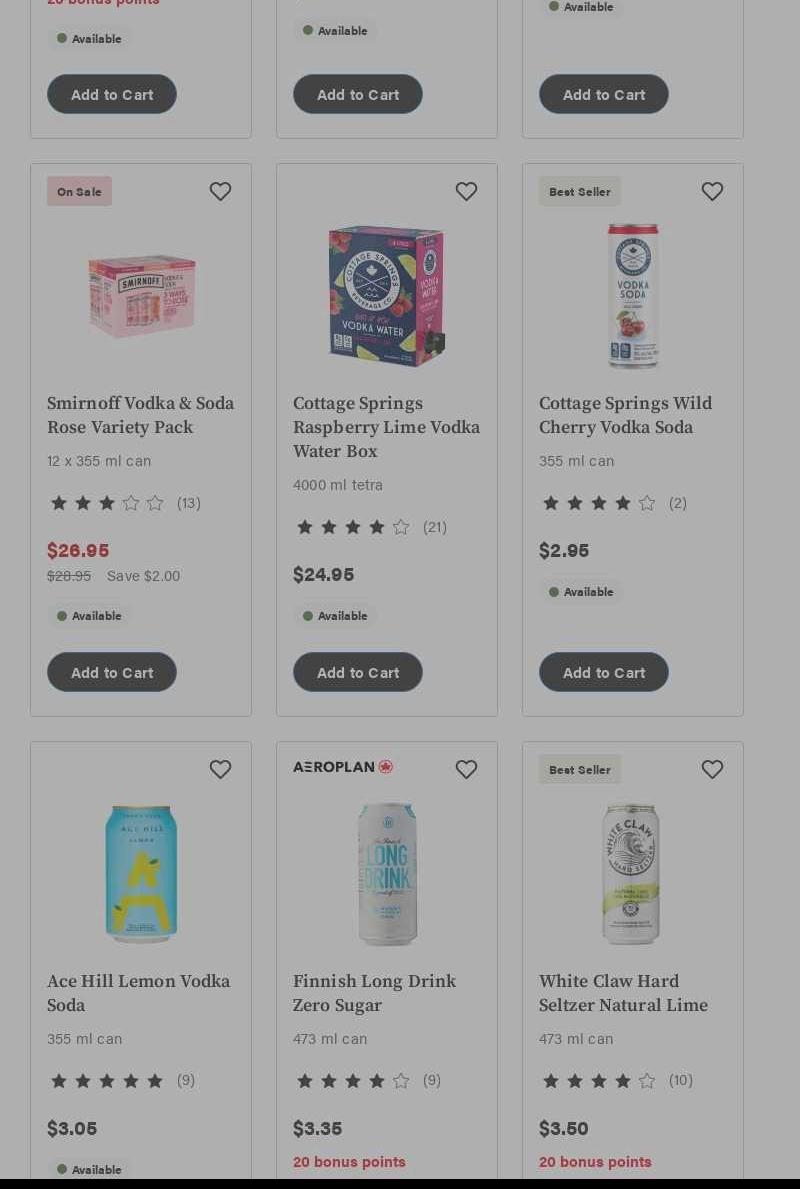800x1189 pixels.
Task: Save Ace Hill Lemon Vodka Soda to favorites
Action: click(x=221, y=769)
